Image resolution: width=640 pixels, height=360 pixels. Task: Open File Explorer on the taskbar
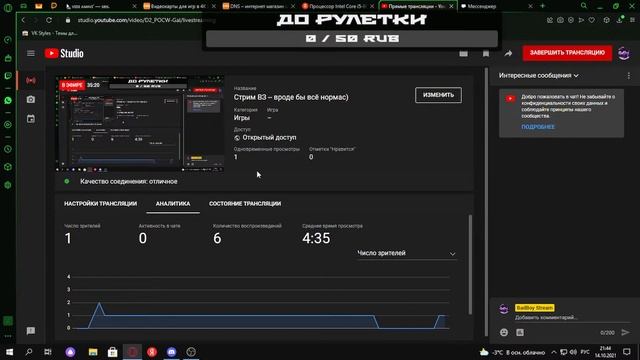tap(93, 352)
